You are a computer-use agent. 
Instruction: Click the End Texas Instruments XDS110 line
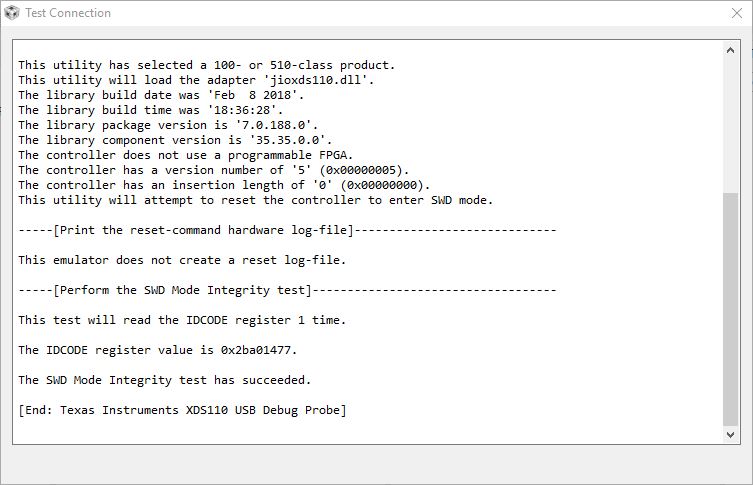pos(182,410)
